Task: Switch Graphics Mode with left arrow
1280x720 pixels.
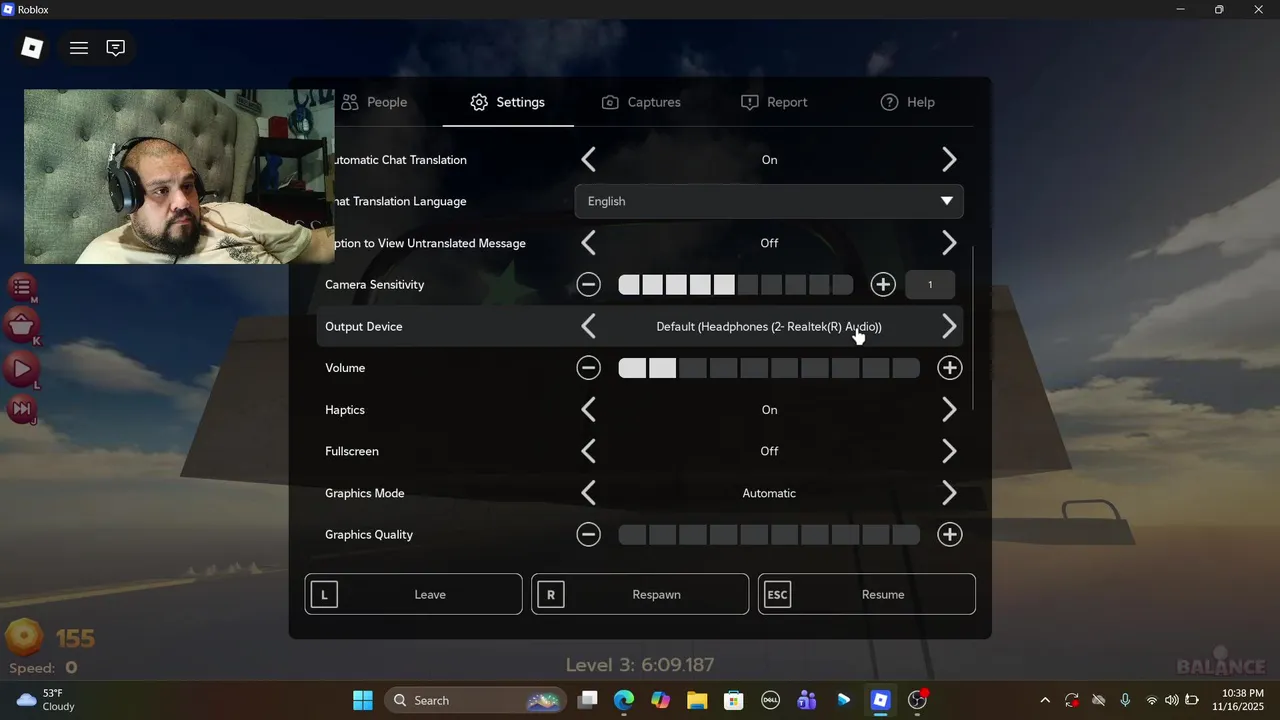Action: pyautogui.click(x=588, y=493)
